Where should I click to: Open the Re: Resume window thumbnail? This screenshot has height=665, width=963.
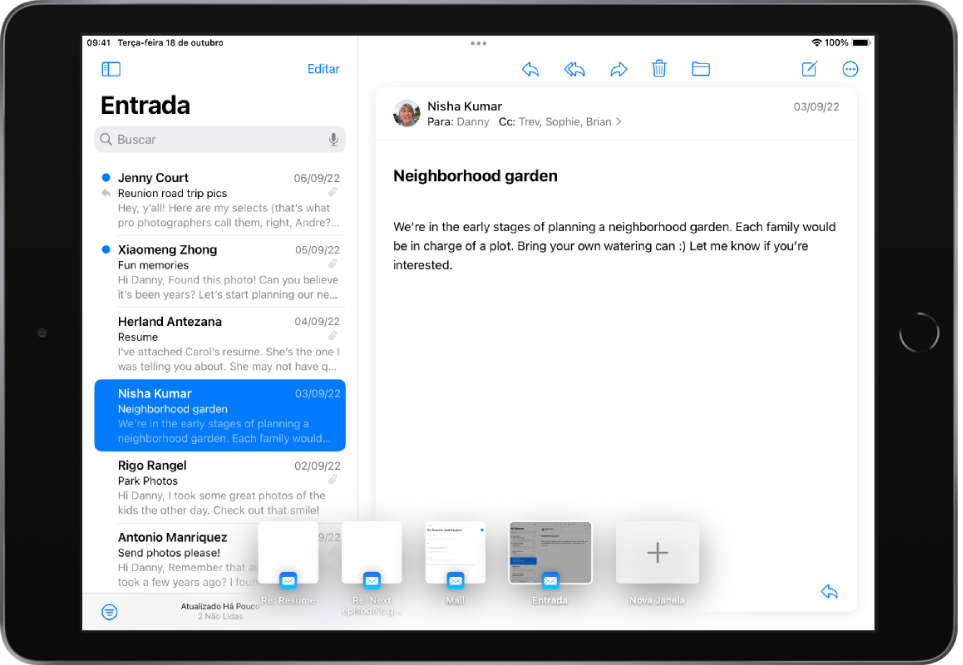click(288, 553)
